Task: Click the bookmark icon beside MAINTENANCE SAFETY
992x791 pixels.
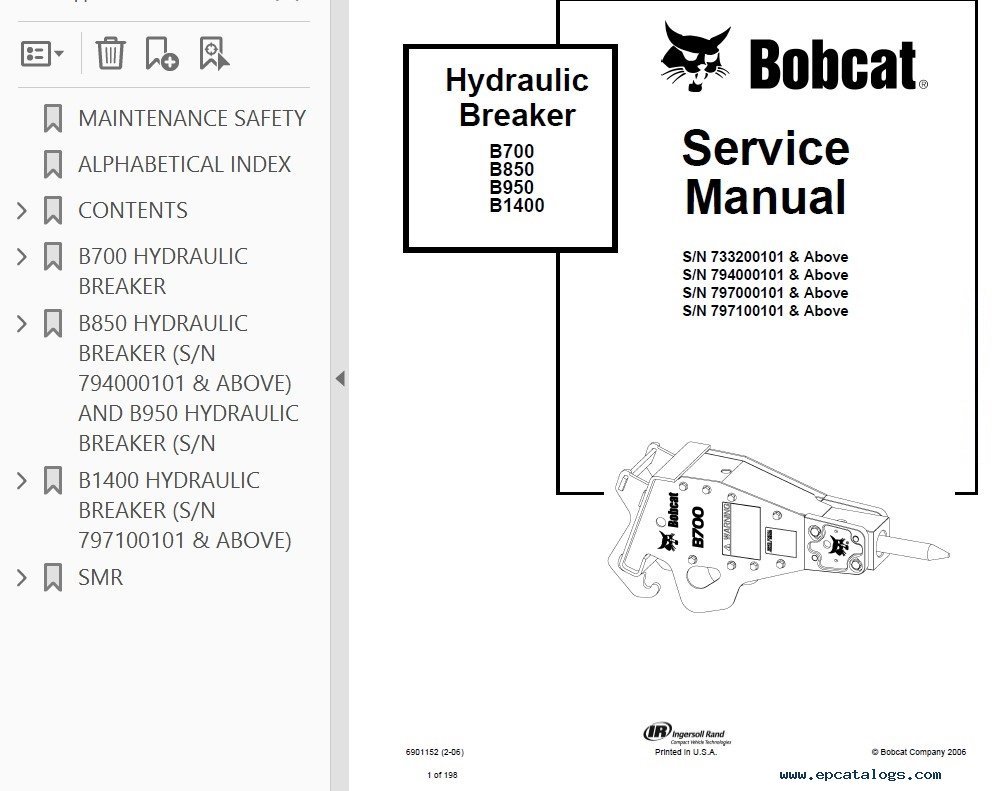Action: pos(53,117)
